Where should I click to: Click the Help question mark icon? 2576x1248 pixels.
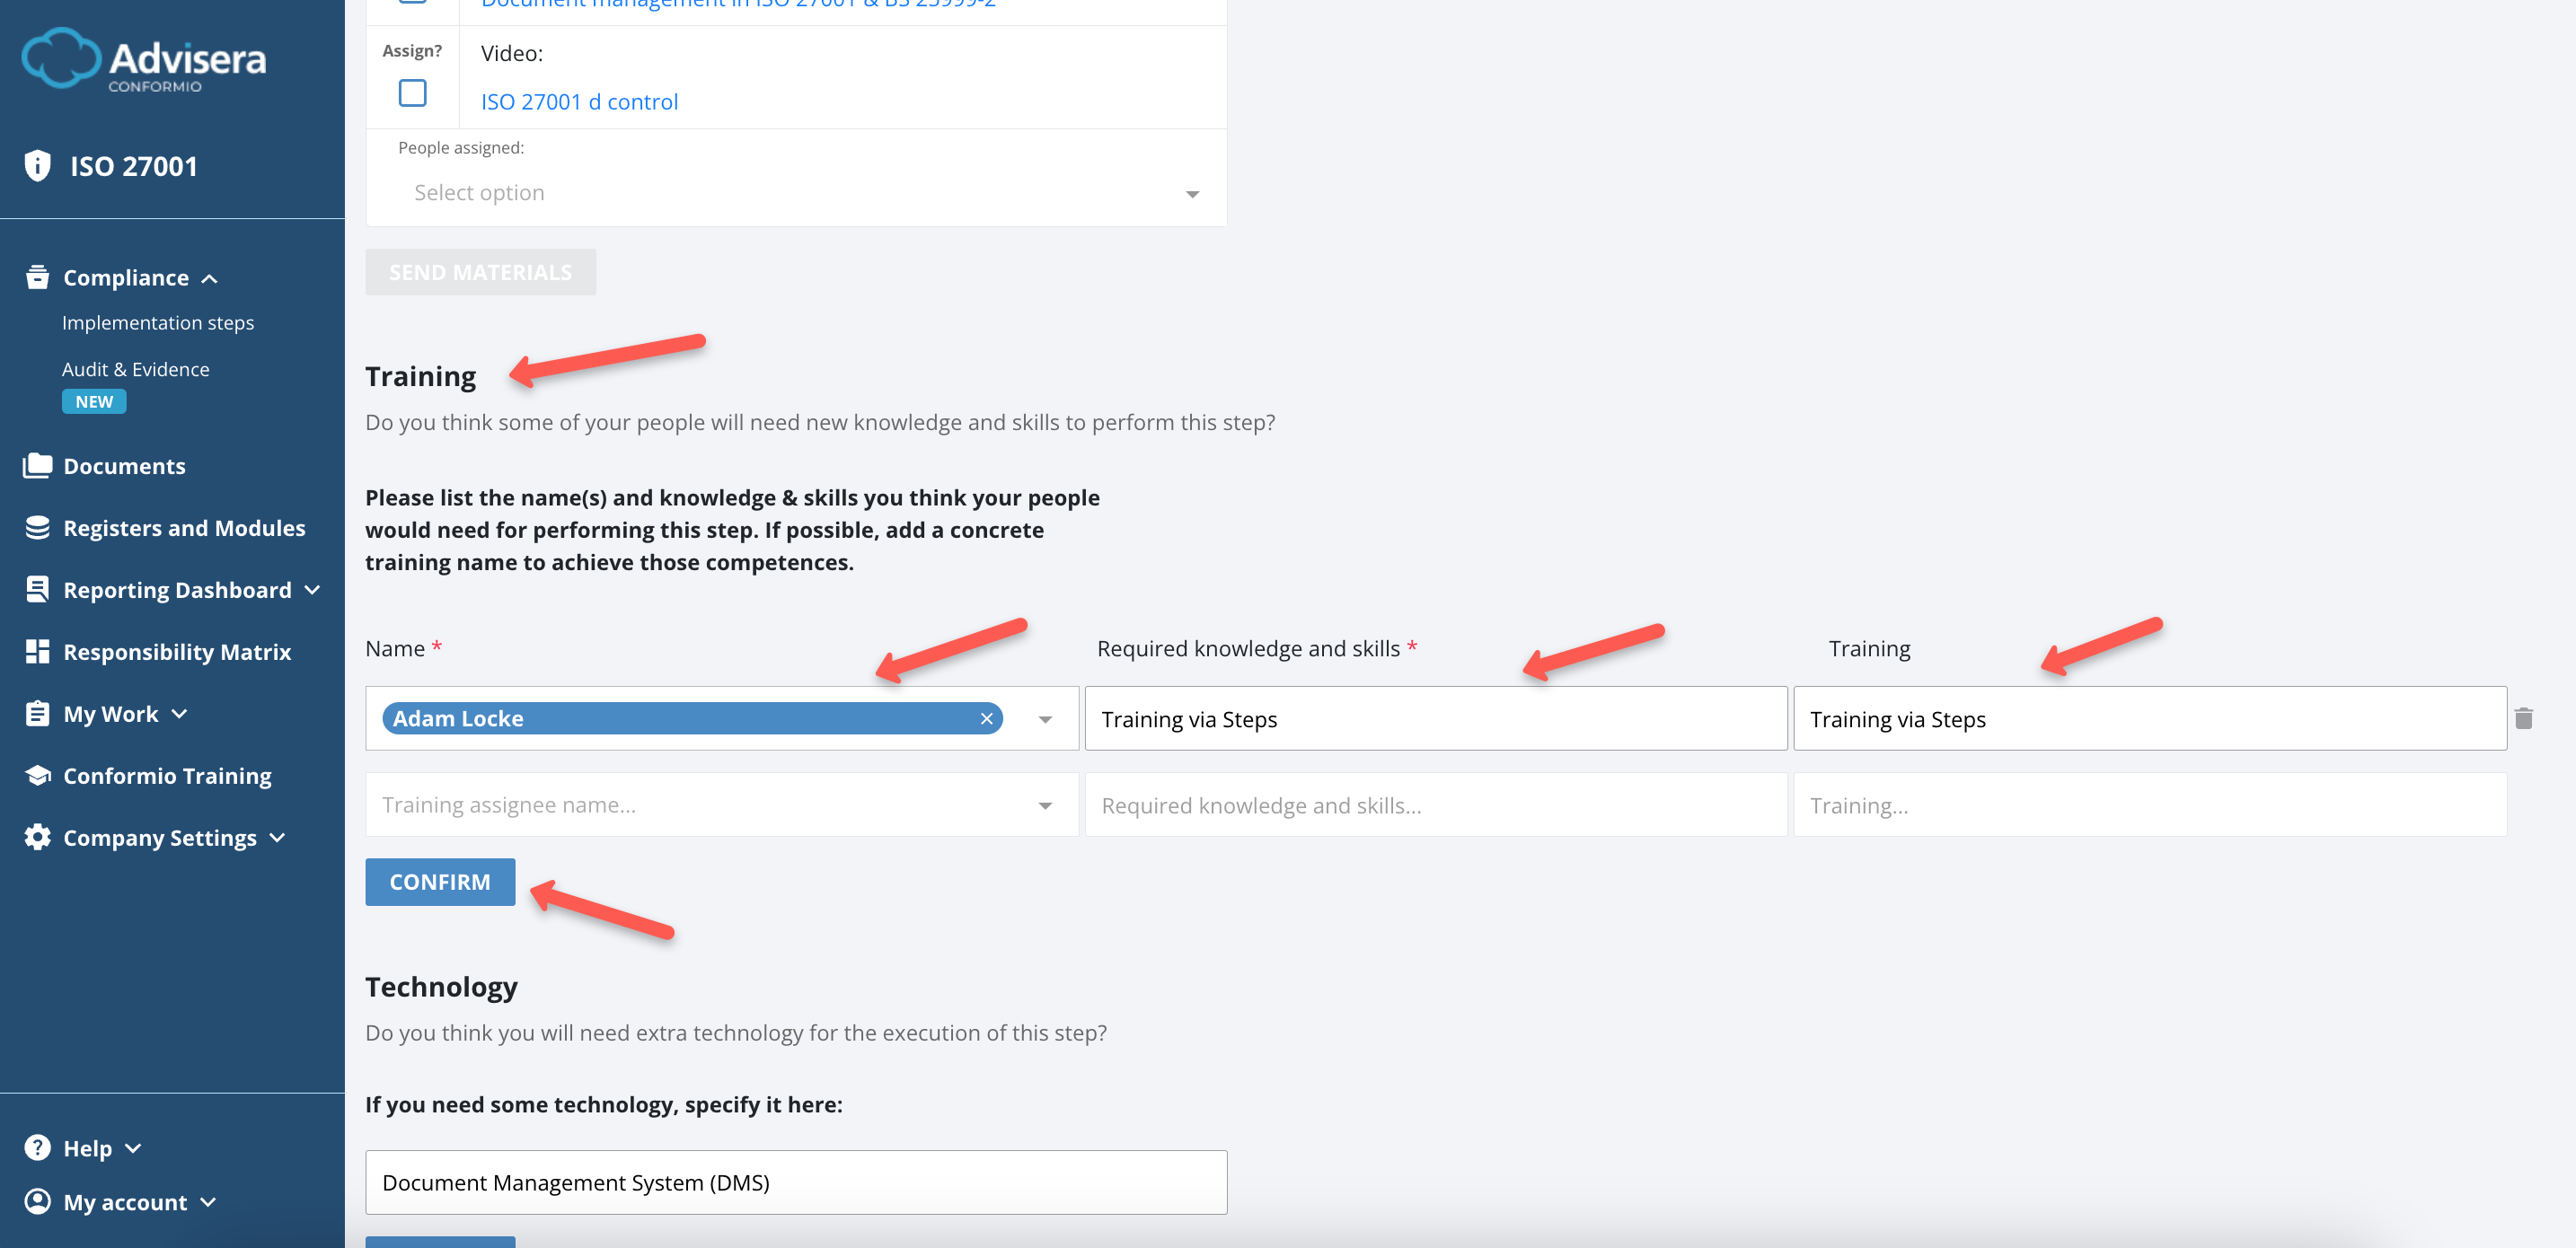[37, 1148]
